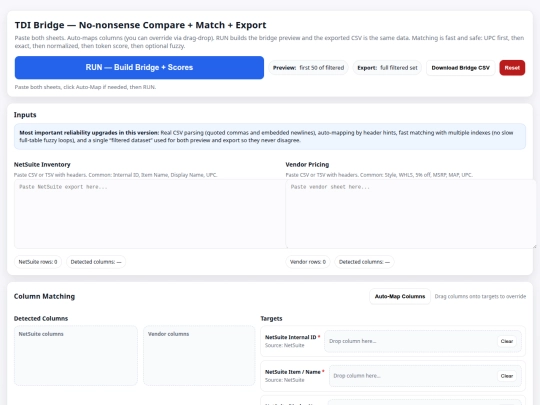The height and width of the screenshot is (405, 540).
Task: Click the NetSuite rows: 0 badge
Action: (x=38, y=262)
